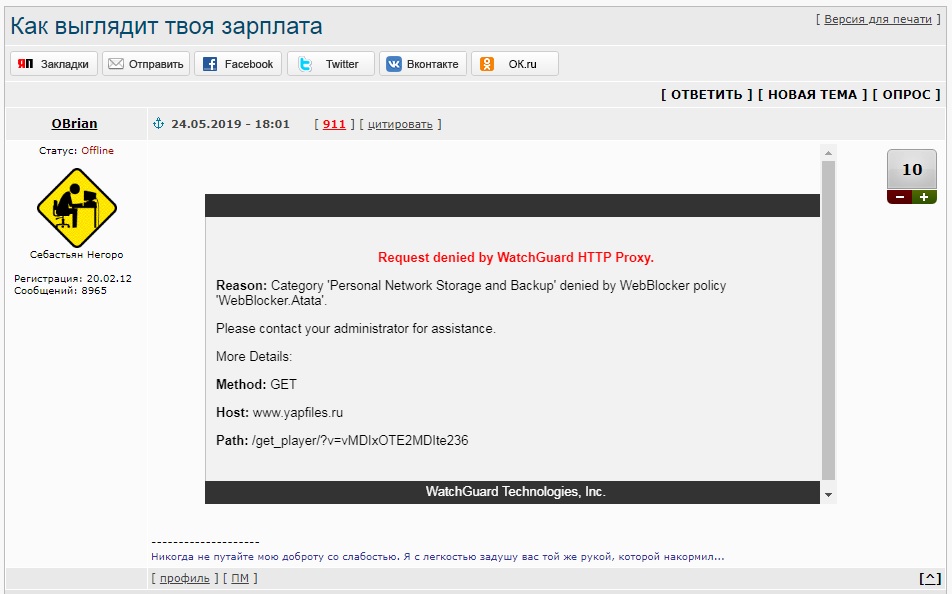Downvote the post with the minus button

coord(899,197)
